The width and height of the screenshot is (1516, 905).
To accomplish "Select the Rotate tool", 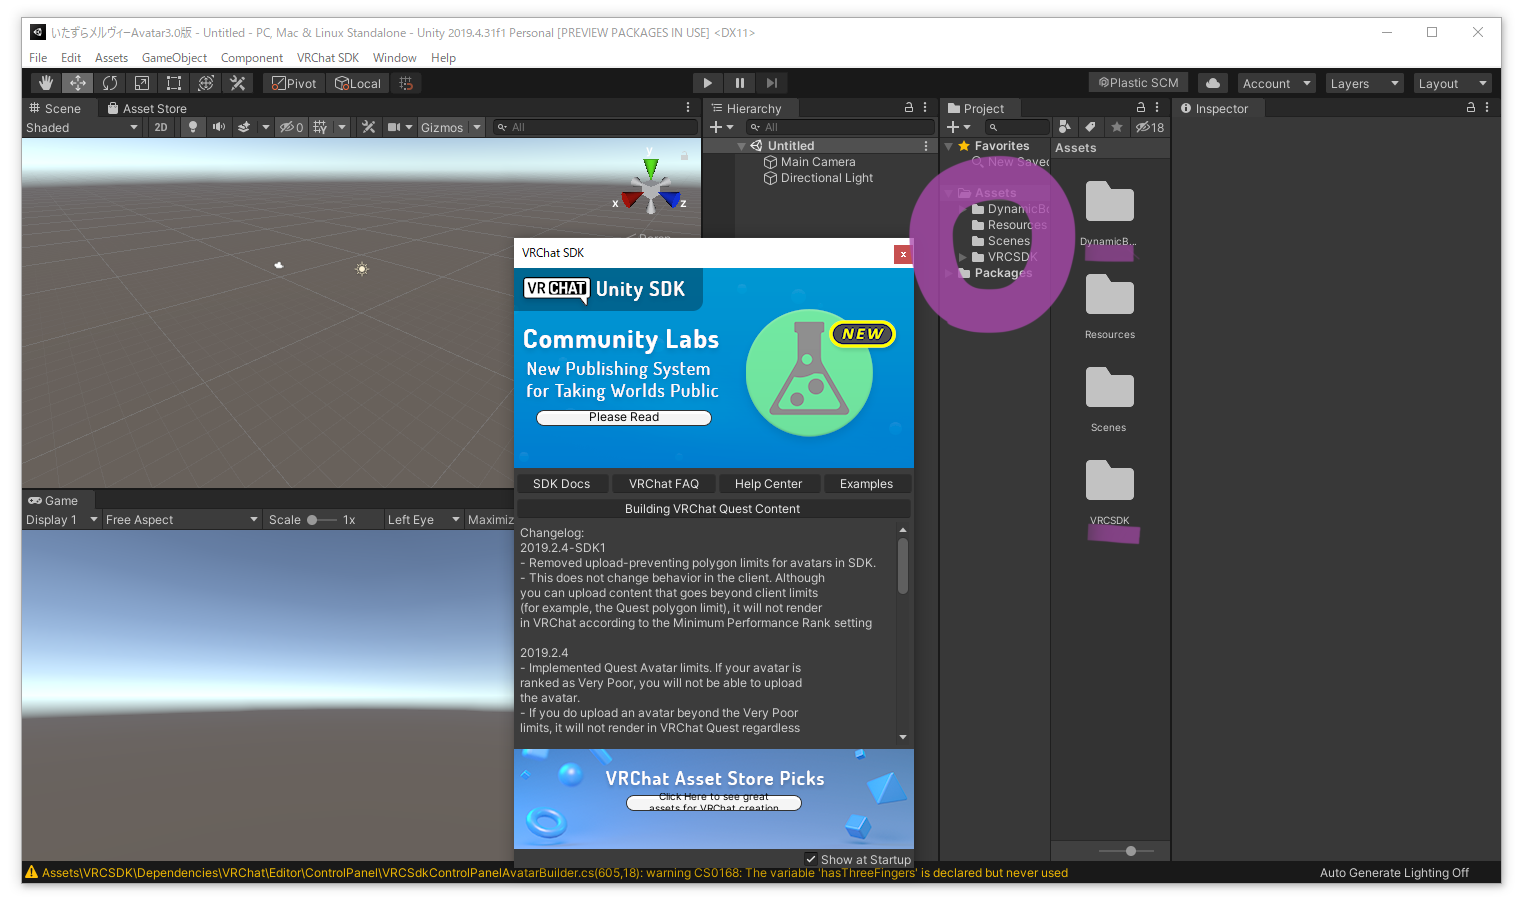I will (x=110, y=83).
